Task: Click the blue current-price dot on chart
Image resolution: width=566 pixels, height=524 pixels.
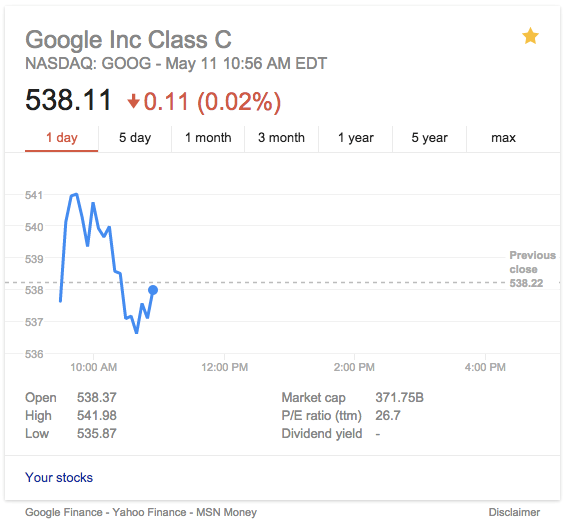Action: 153,290
